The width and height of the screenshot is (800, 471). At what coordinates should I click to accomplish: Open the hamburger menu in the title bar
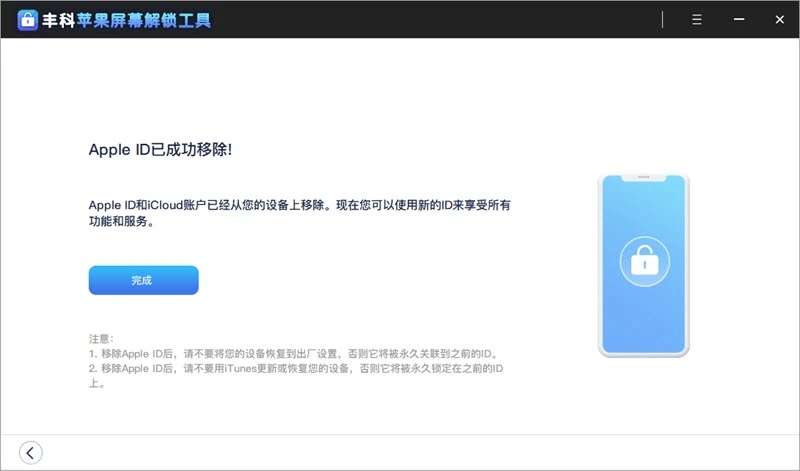point(696,19)
